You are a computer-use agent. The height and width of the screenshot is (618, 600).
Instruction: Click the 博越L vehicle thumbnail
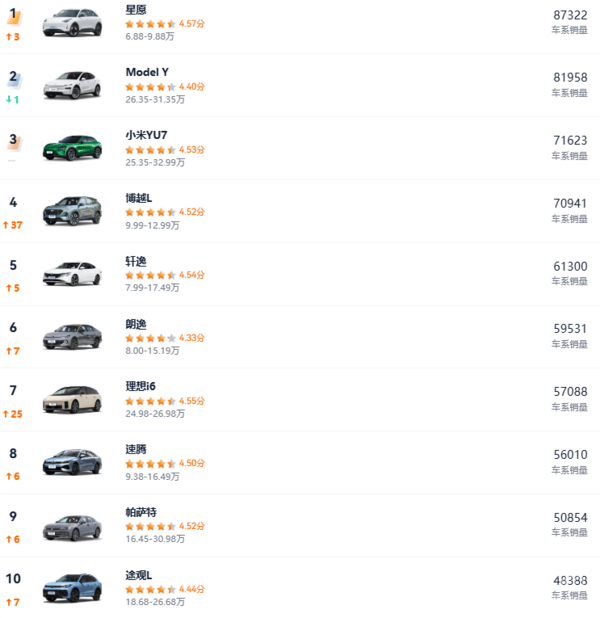(x=72, y=211)
